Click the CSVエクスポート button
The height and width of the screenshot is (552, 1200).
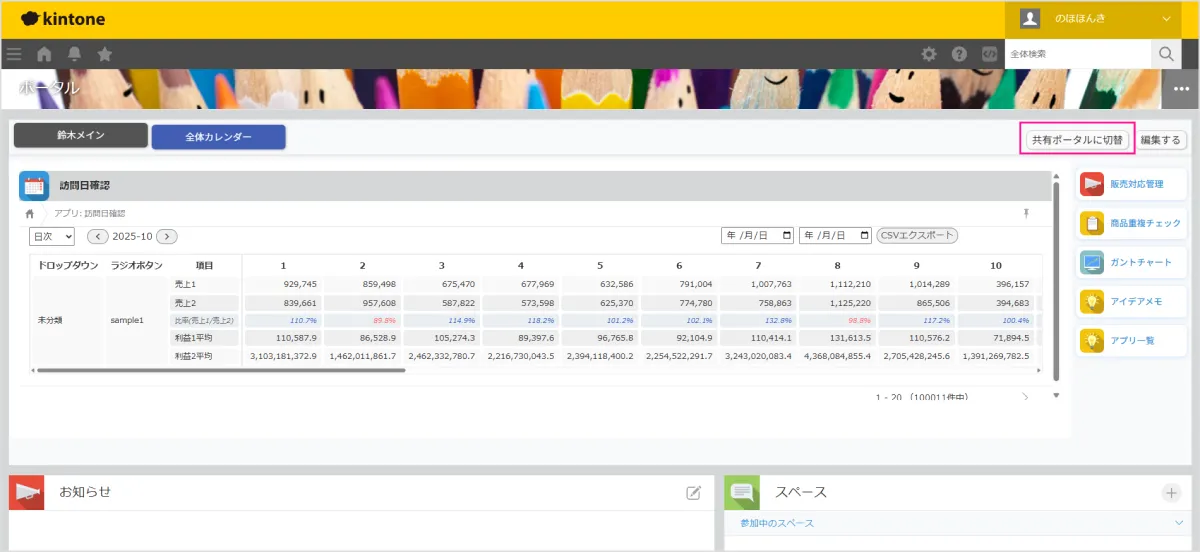click(x=917, y=235)
